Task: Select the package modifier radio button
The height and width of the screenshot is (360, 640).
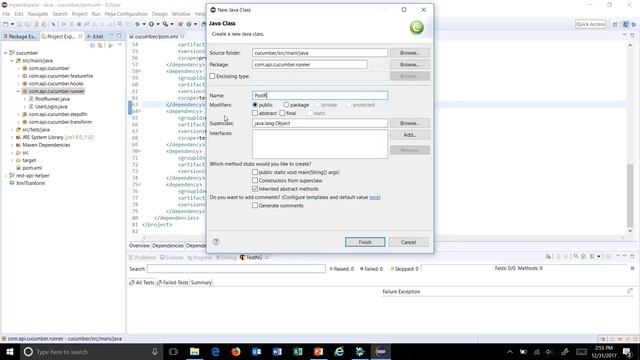Action: click(286, 105)
